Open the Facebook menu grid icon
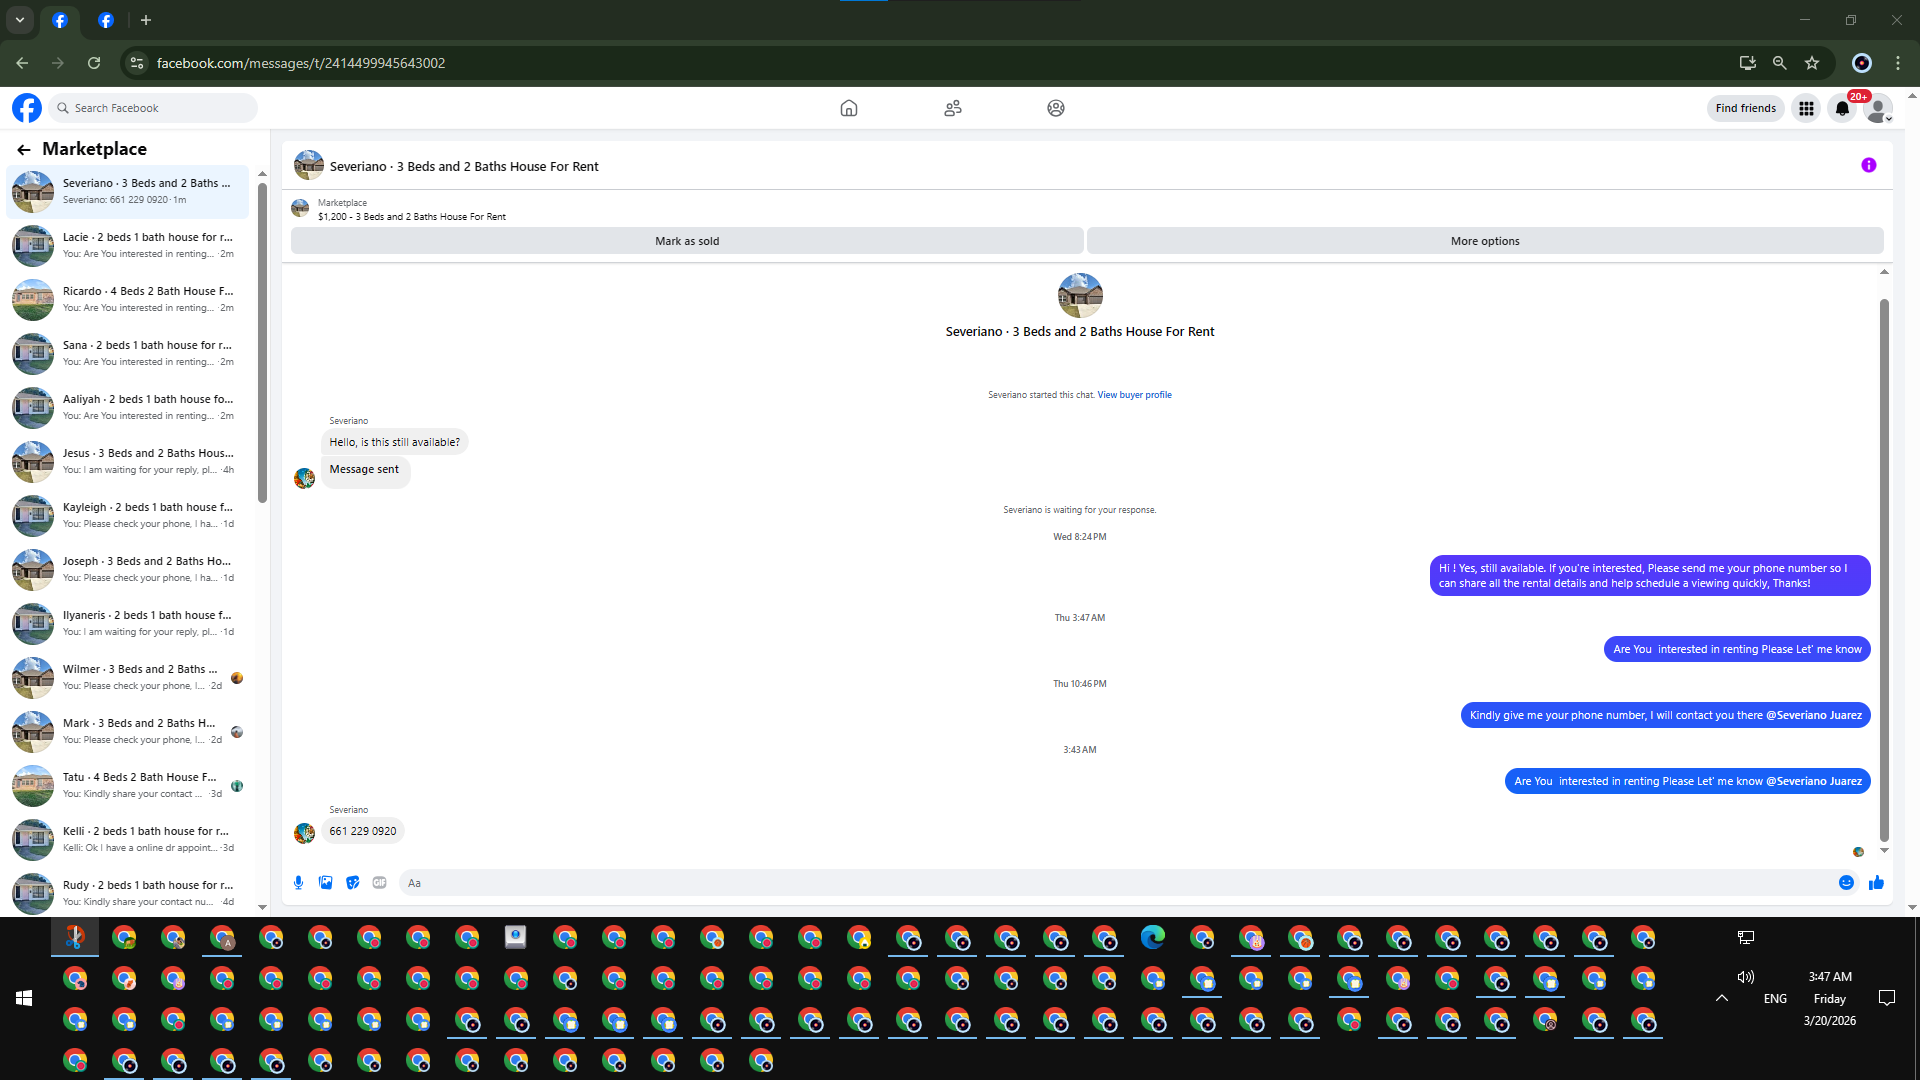1920x1080 pixels. coord(1806,108)
